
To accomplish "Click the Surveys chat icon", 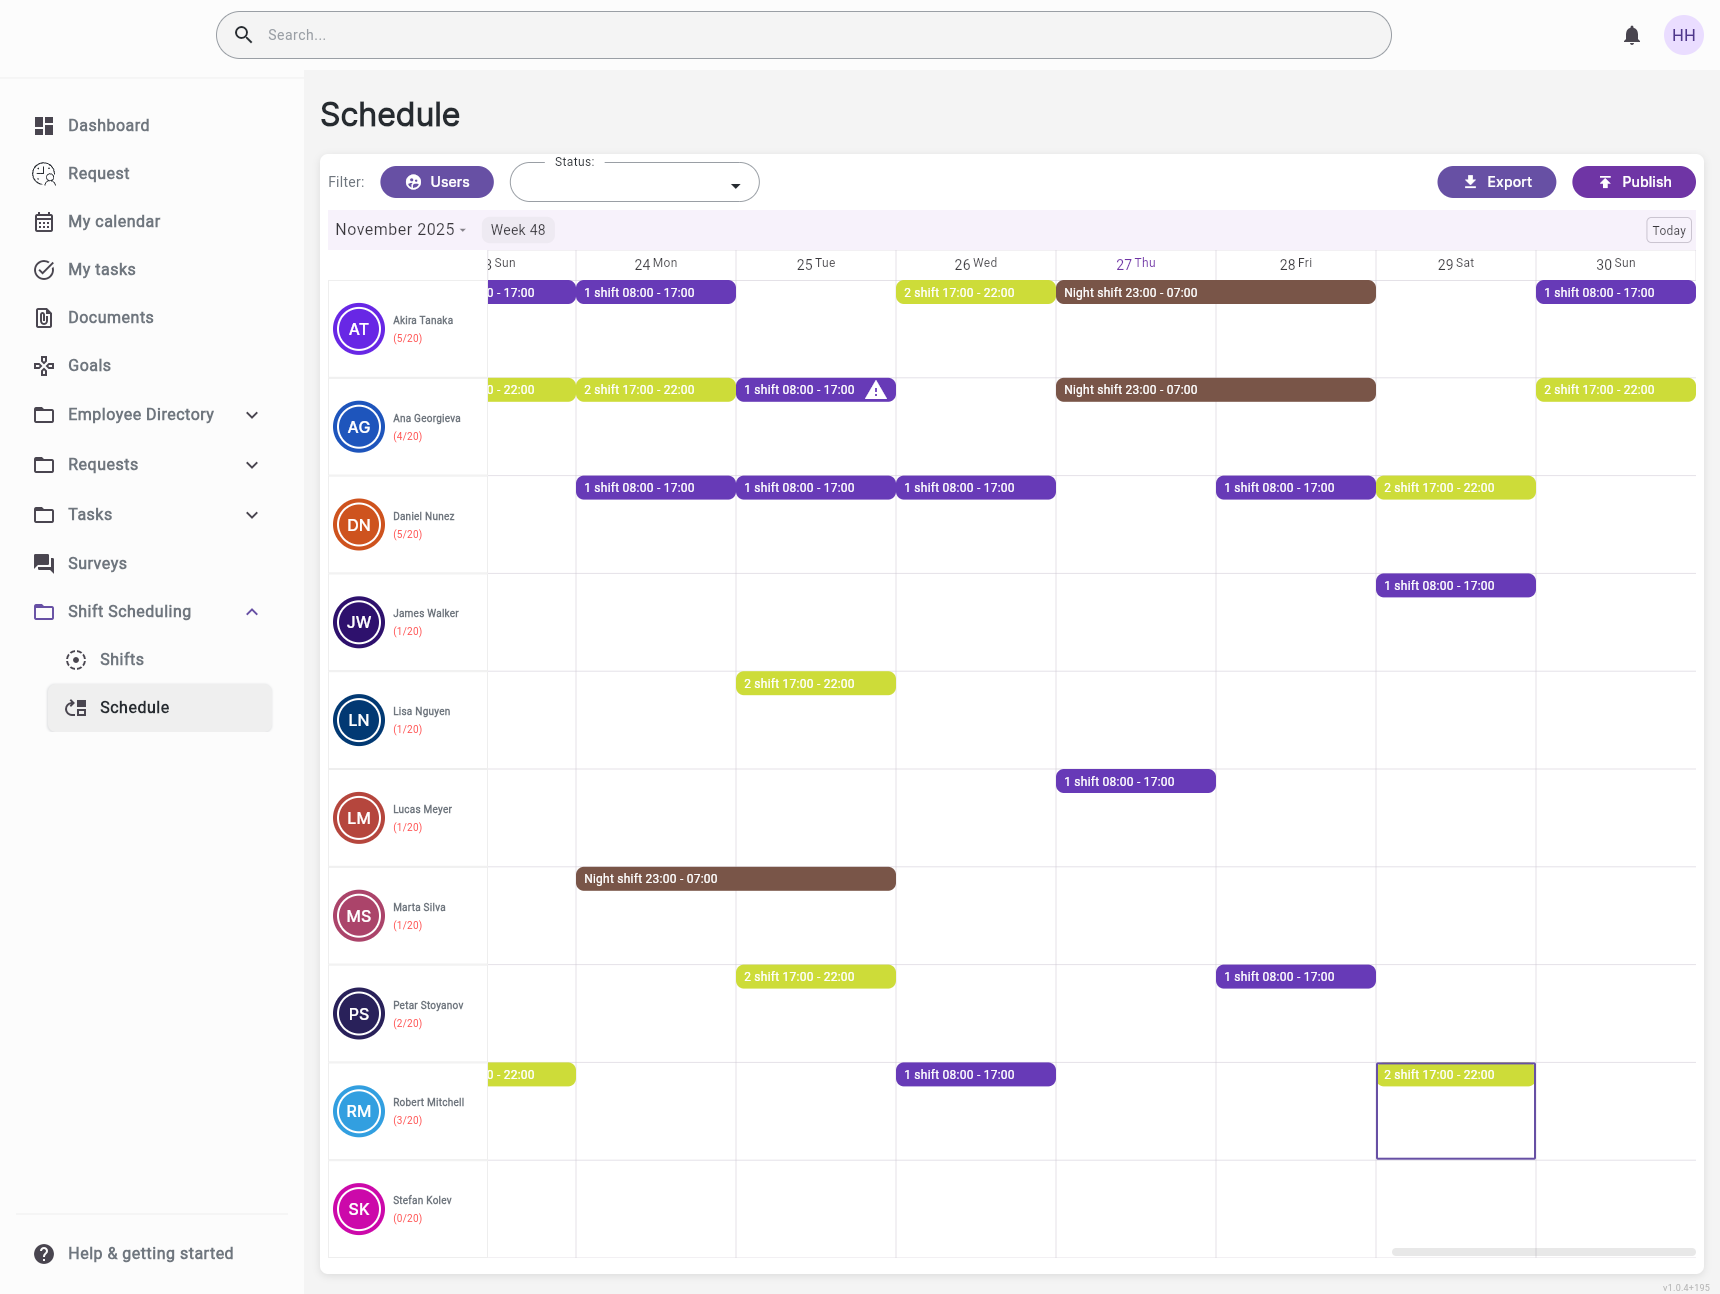I will 44,564.
